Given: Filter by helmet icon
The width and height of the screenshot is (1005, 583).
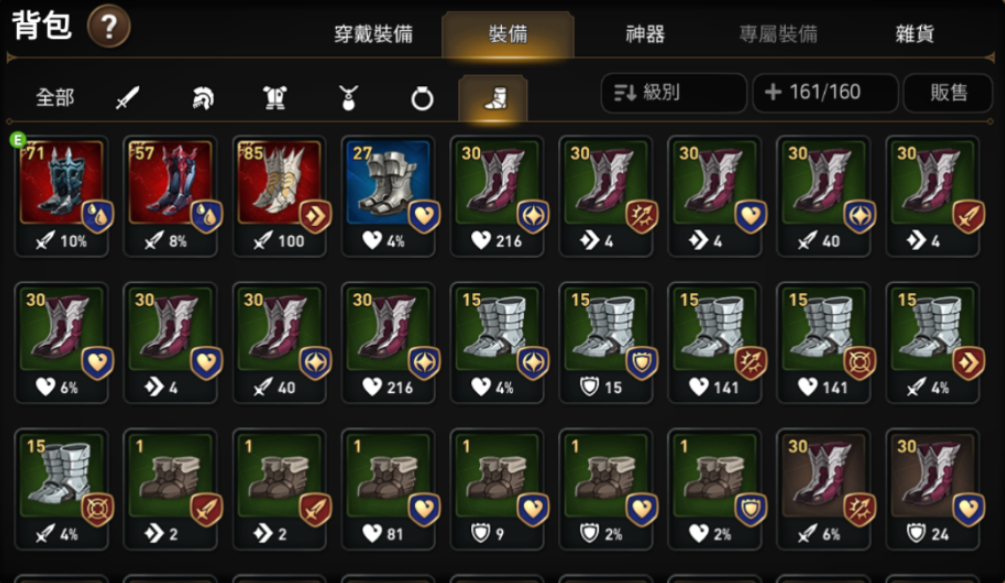Looking at the screenshot, I should [x=203, y=98].
